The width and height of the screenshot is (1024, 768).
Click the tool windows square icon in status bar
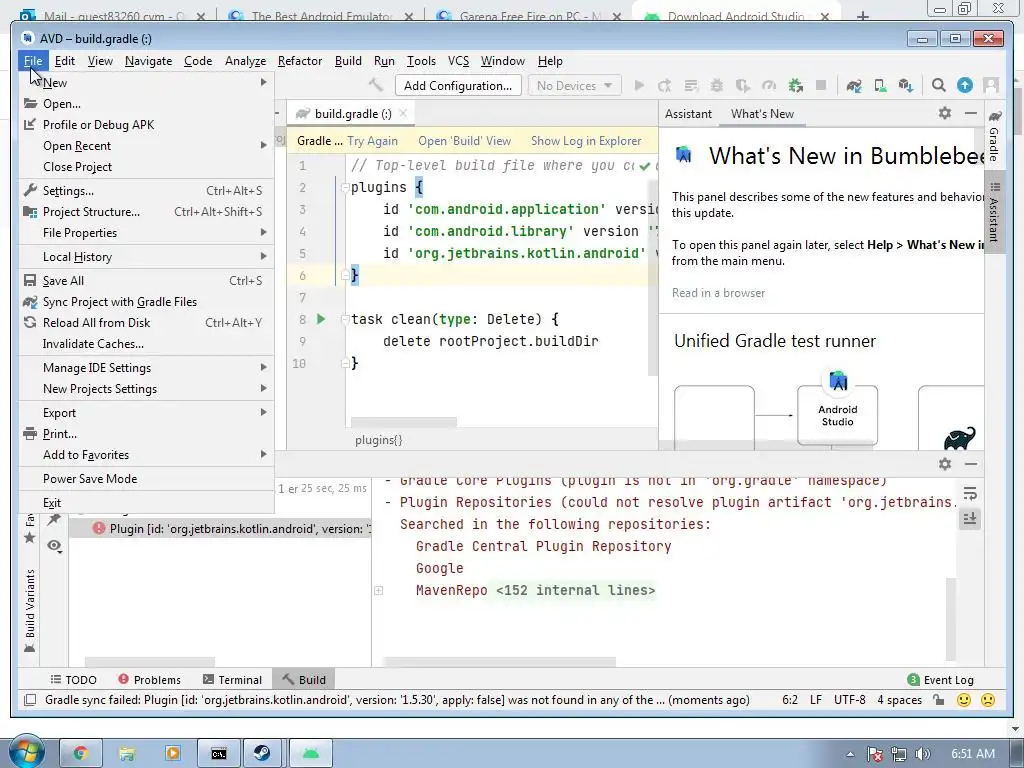pos(30,700)
